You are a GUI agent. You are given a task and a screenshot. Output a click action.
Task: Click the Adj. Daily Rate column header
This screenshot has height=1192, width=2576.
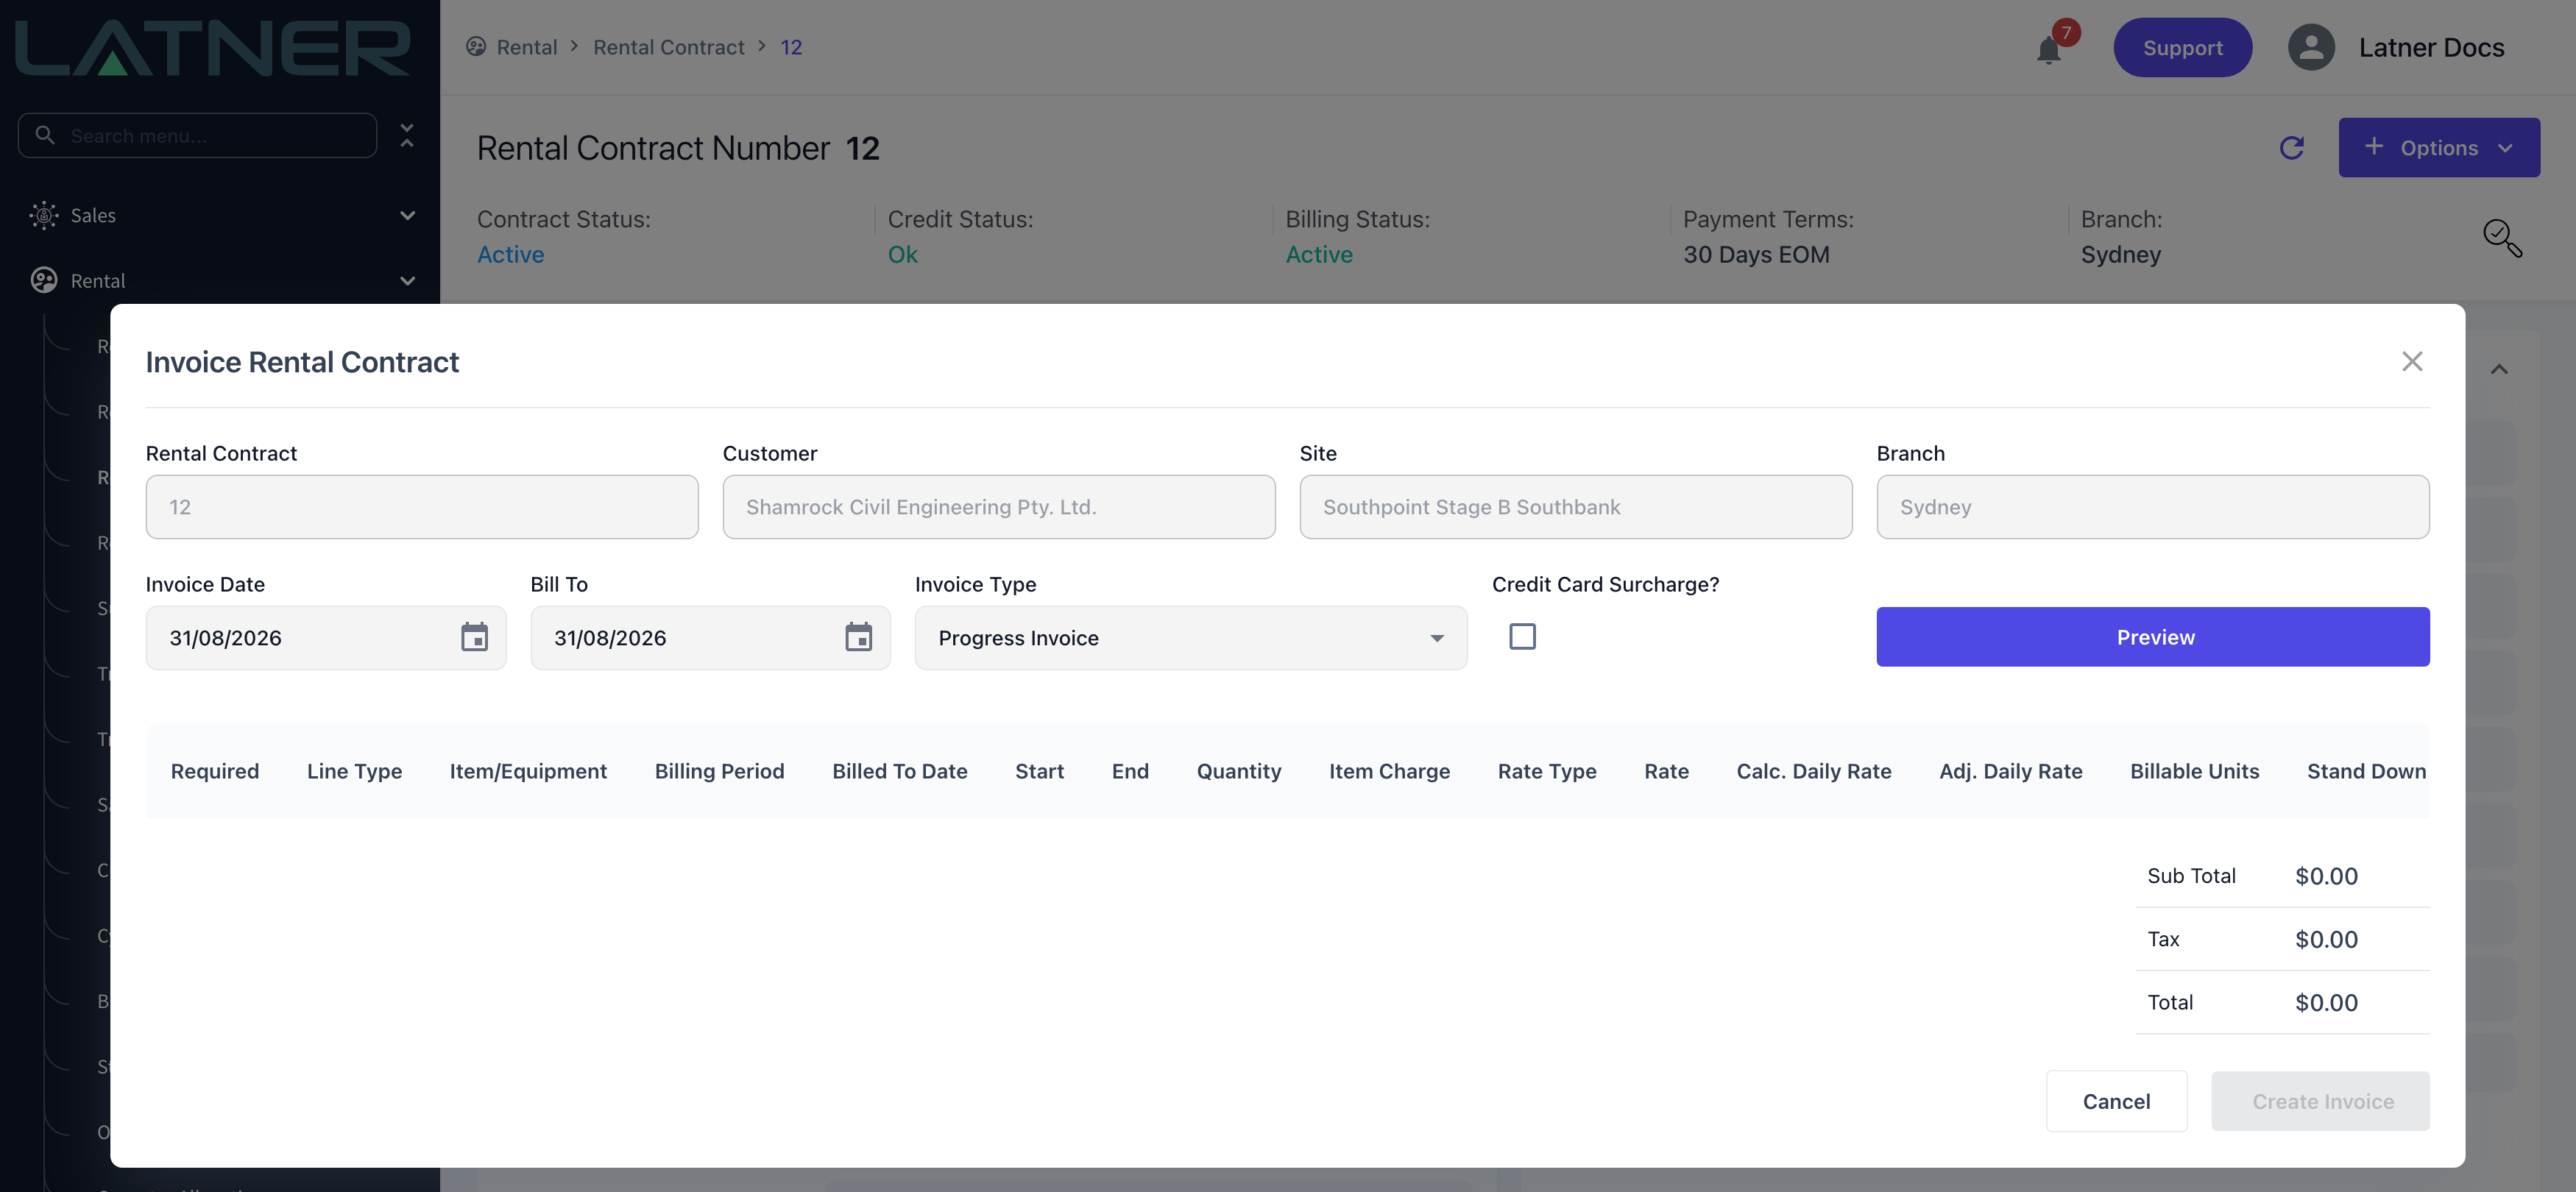pos(2010,771)
